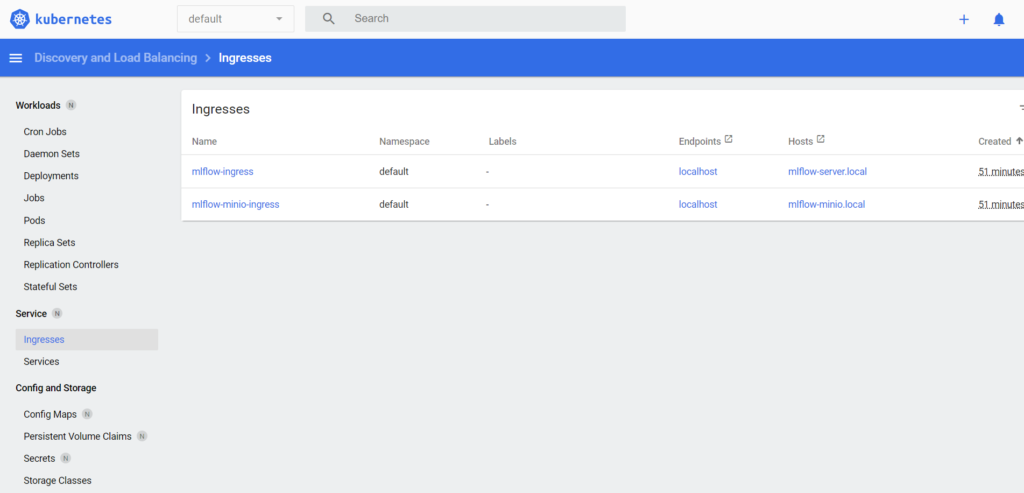Click the N badge next to Service
The image size is (1024, 493).
pos(57,313)
